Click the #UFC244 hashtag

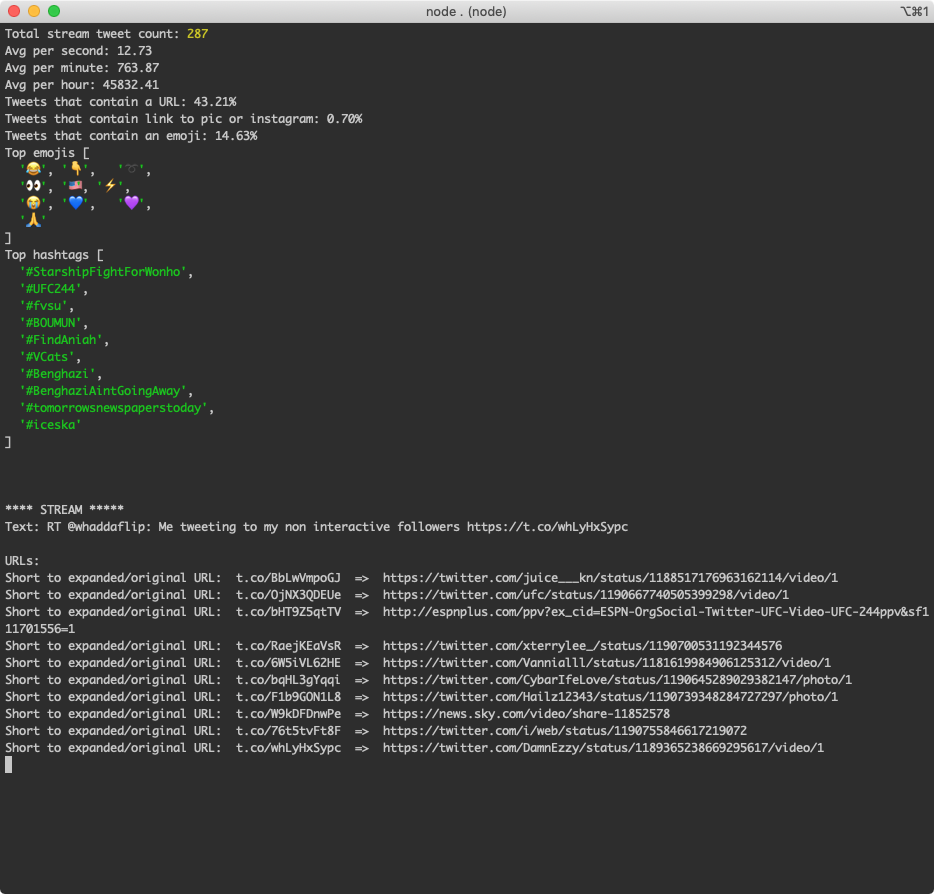(51, 289)
